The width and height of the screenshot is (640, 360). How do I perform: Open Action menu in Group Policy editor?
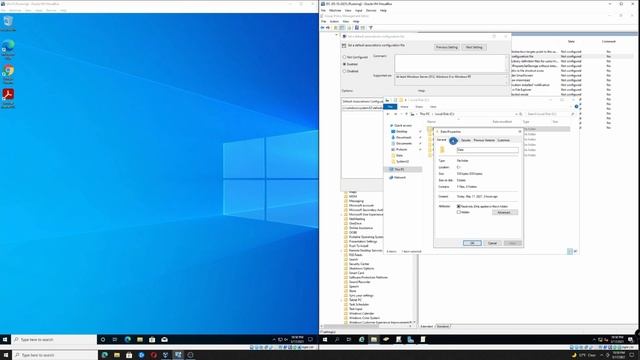334,21
